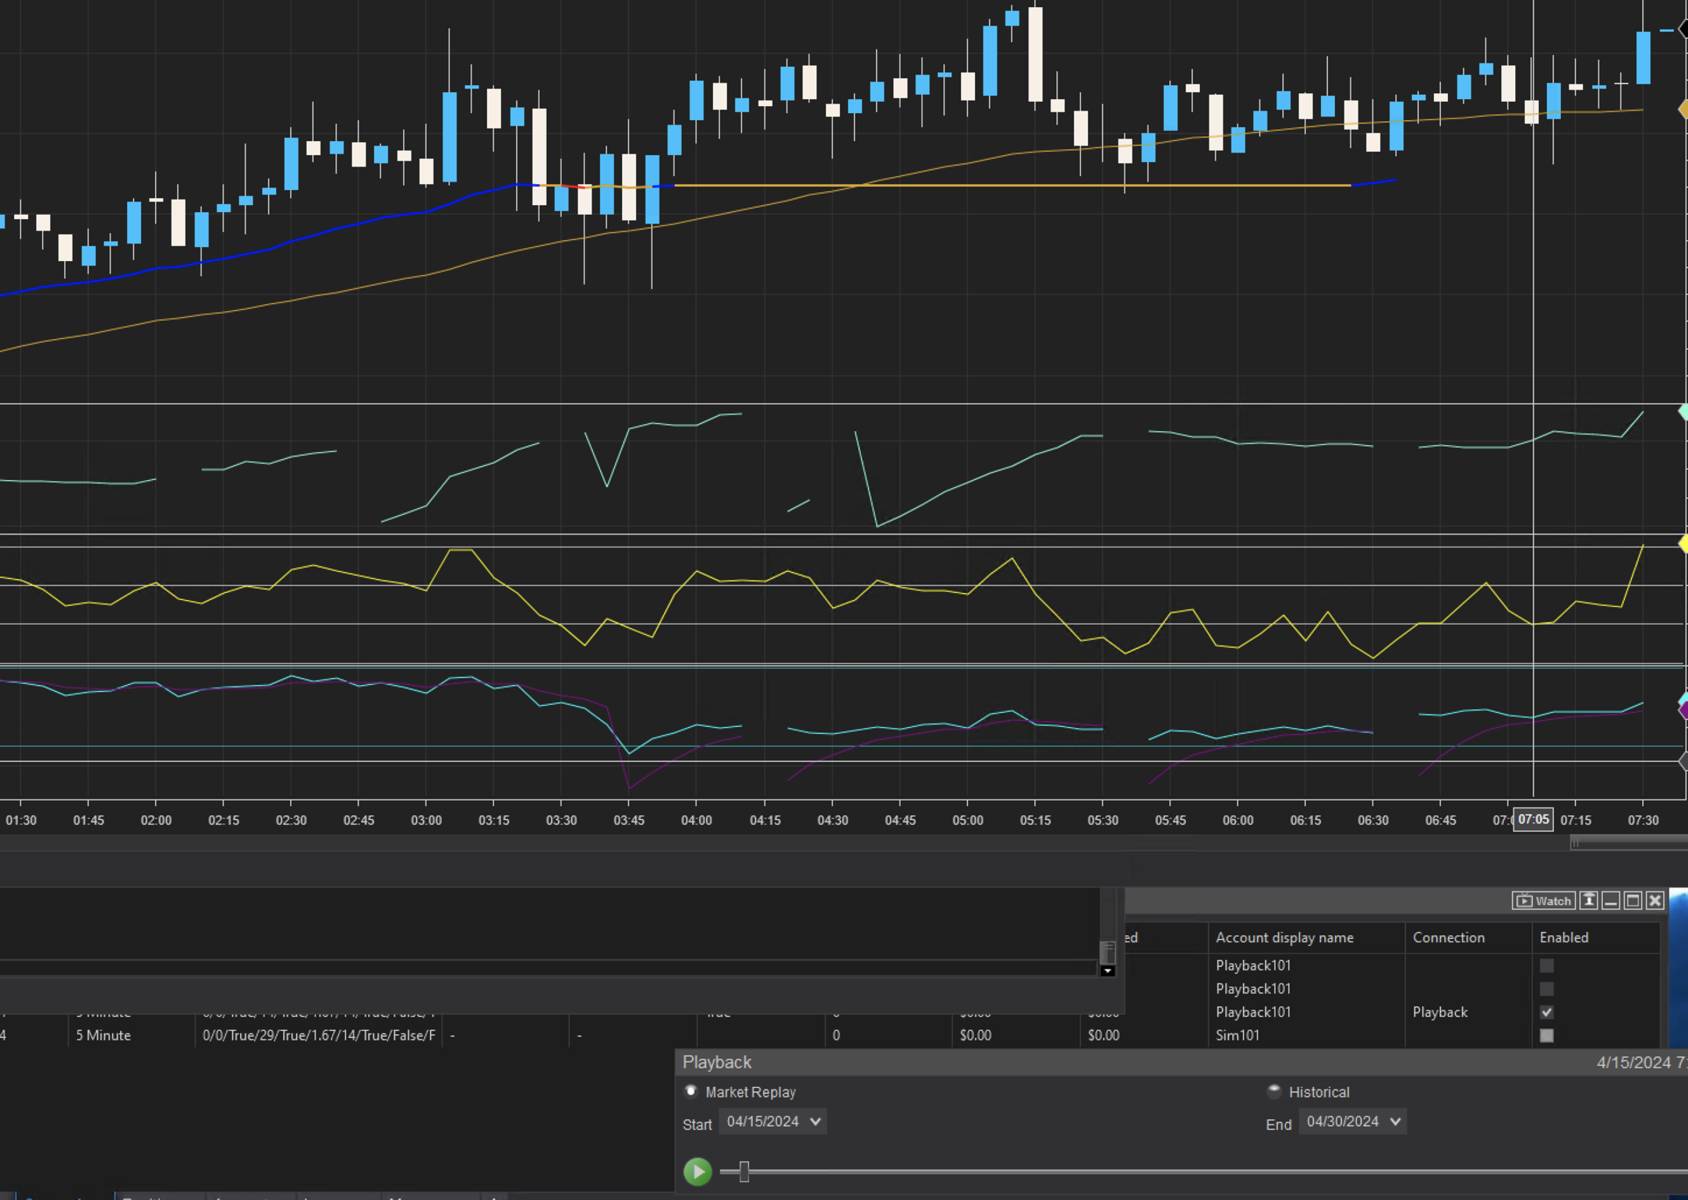1688x1200 pixels.
Task: Click the orange price marker on the chart's right edge
Action: click(1683, 108)
